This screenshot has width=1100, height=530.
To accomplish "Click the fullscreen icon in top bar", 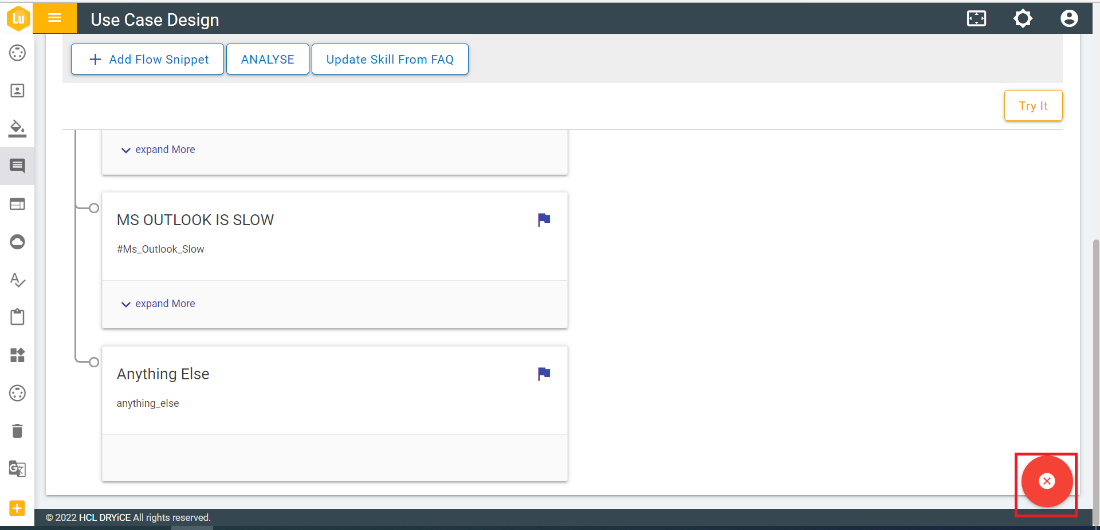I will (x=976, y=19).
